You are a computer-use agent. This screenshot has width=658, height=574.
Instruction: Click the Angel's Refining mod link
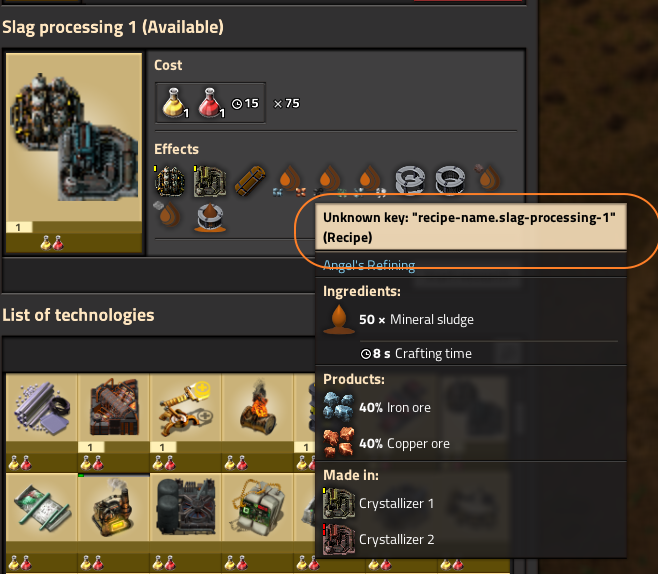[x=369, y=265]
